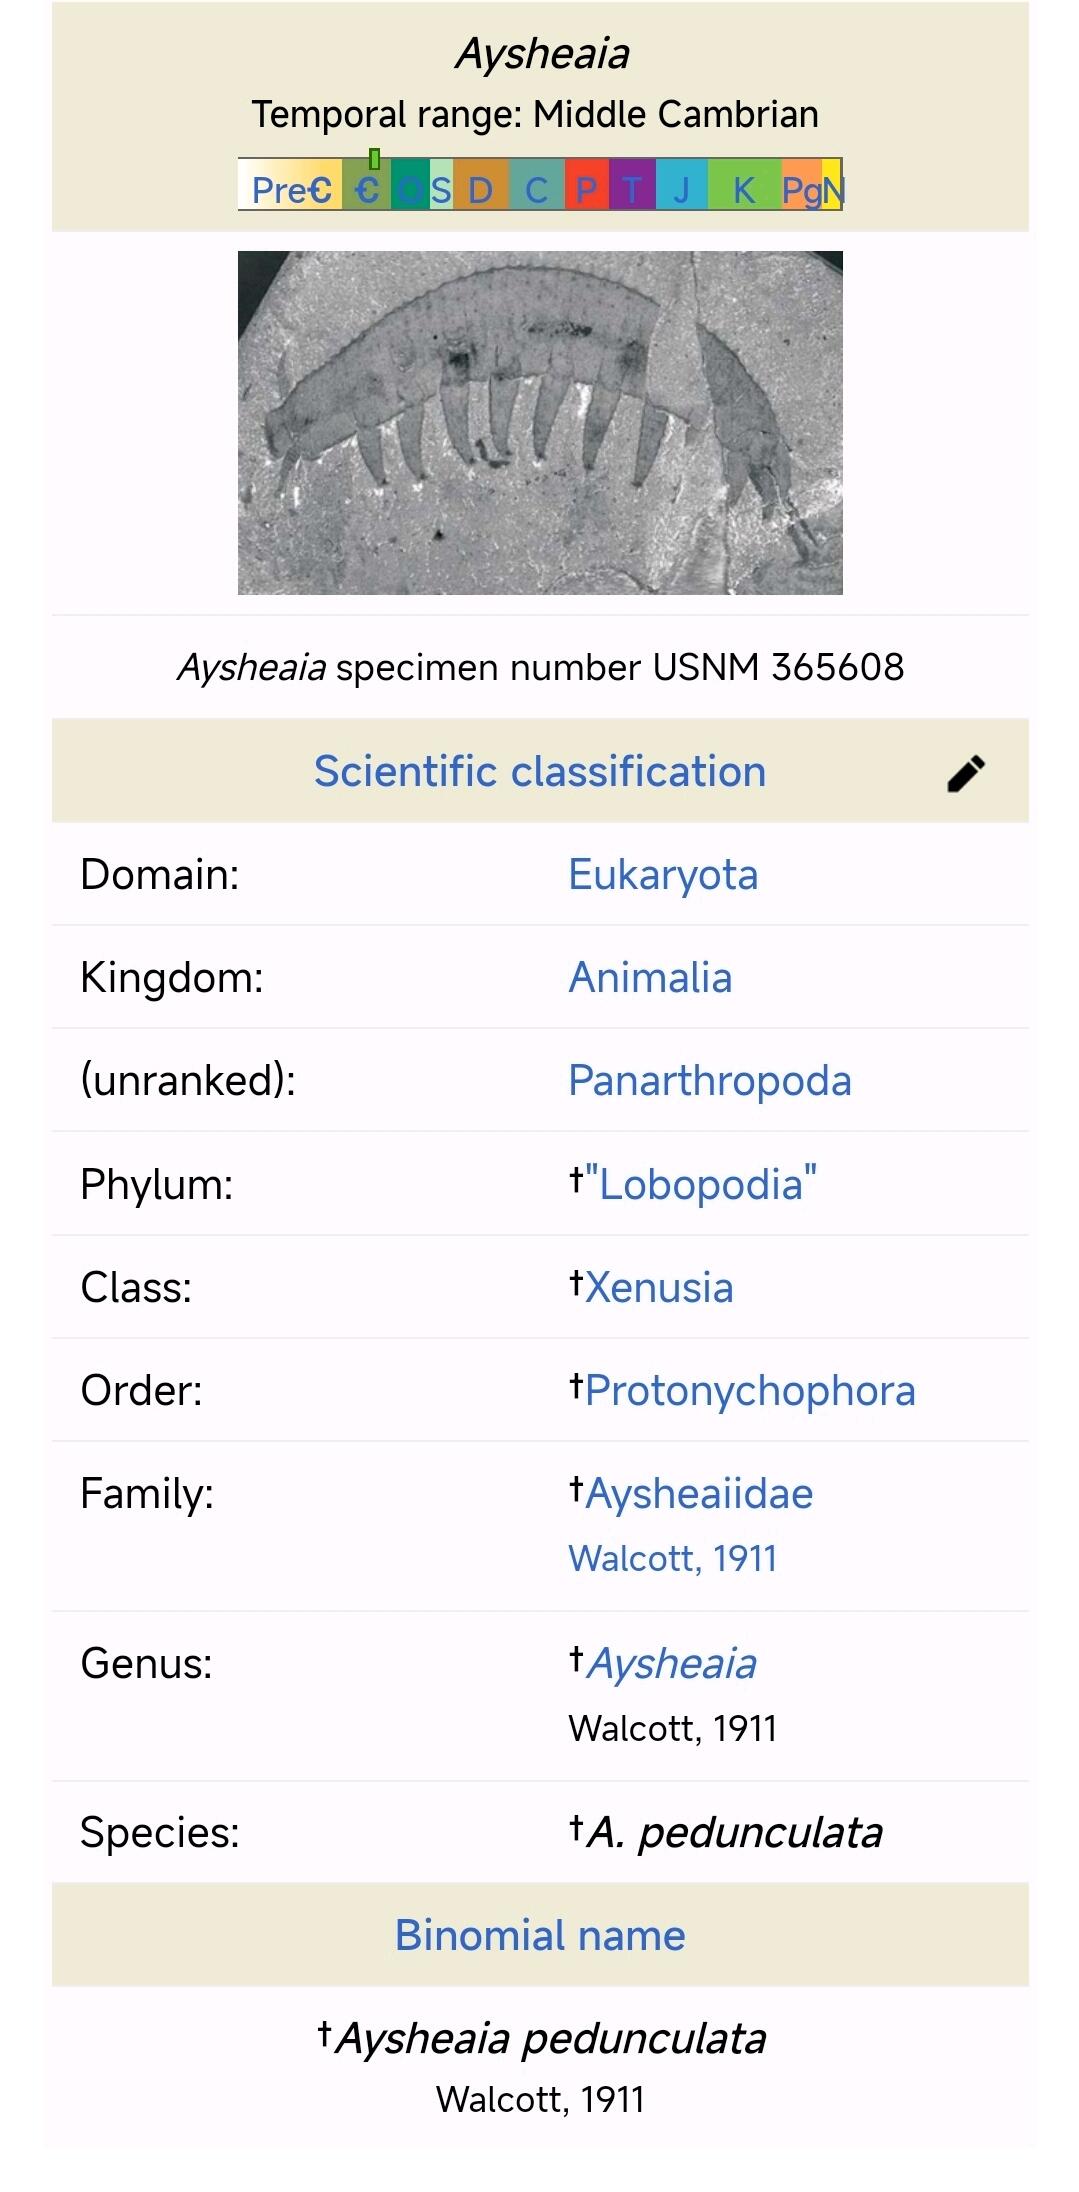Click the pencil edit icon for classification

(966, 773)
